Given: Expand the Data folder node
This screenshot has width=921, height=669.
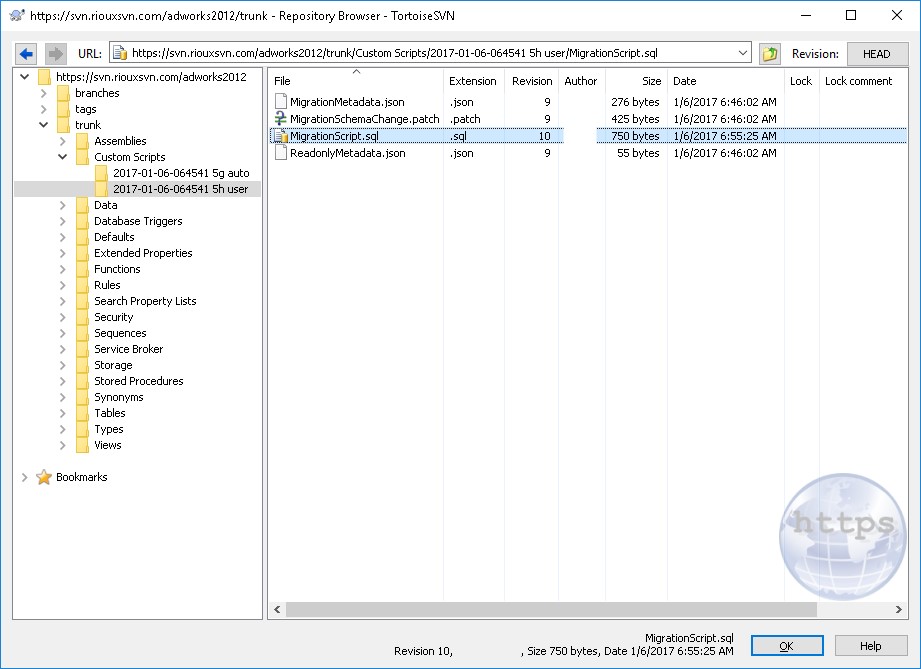Looking at the screenshot, I should point(62,205).
